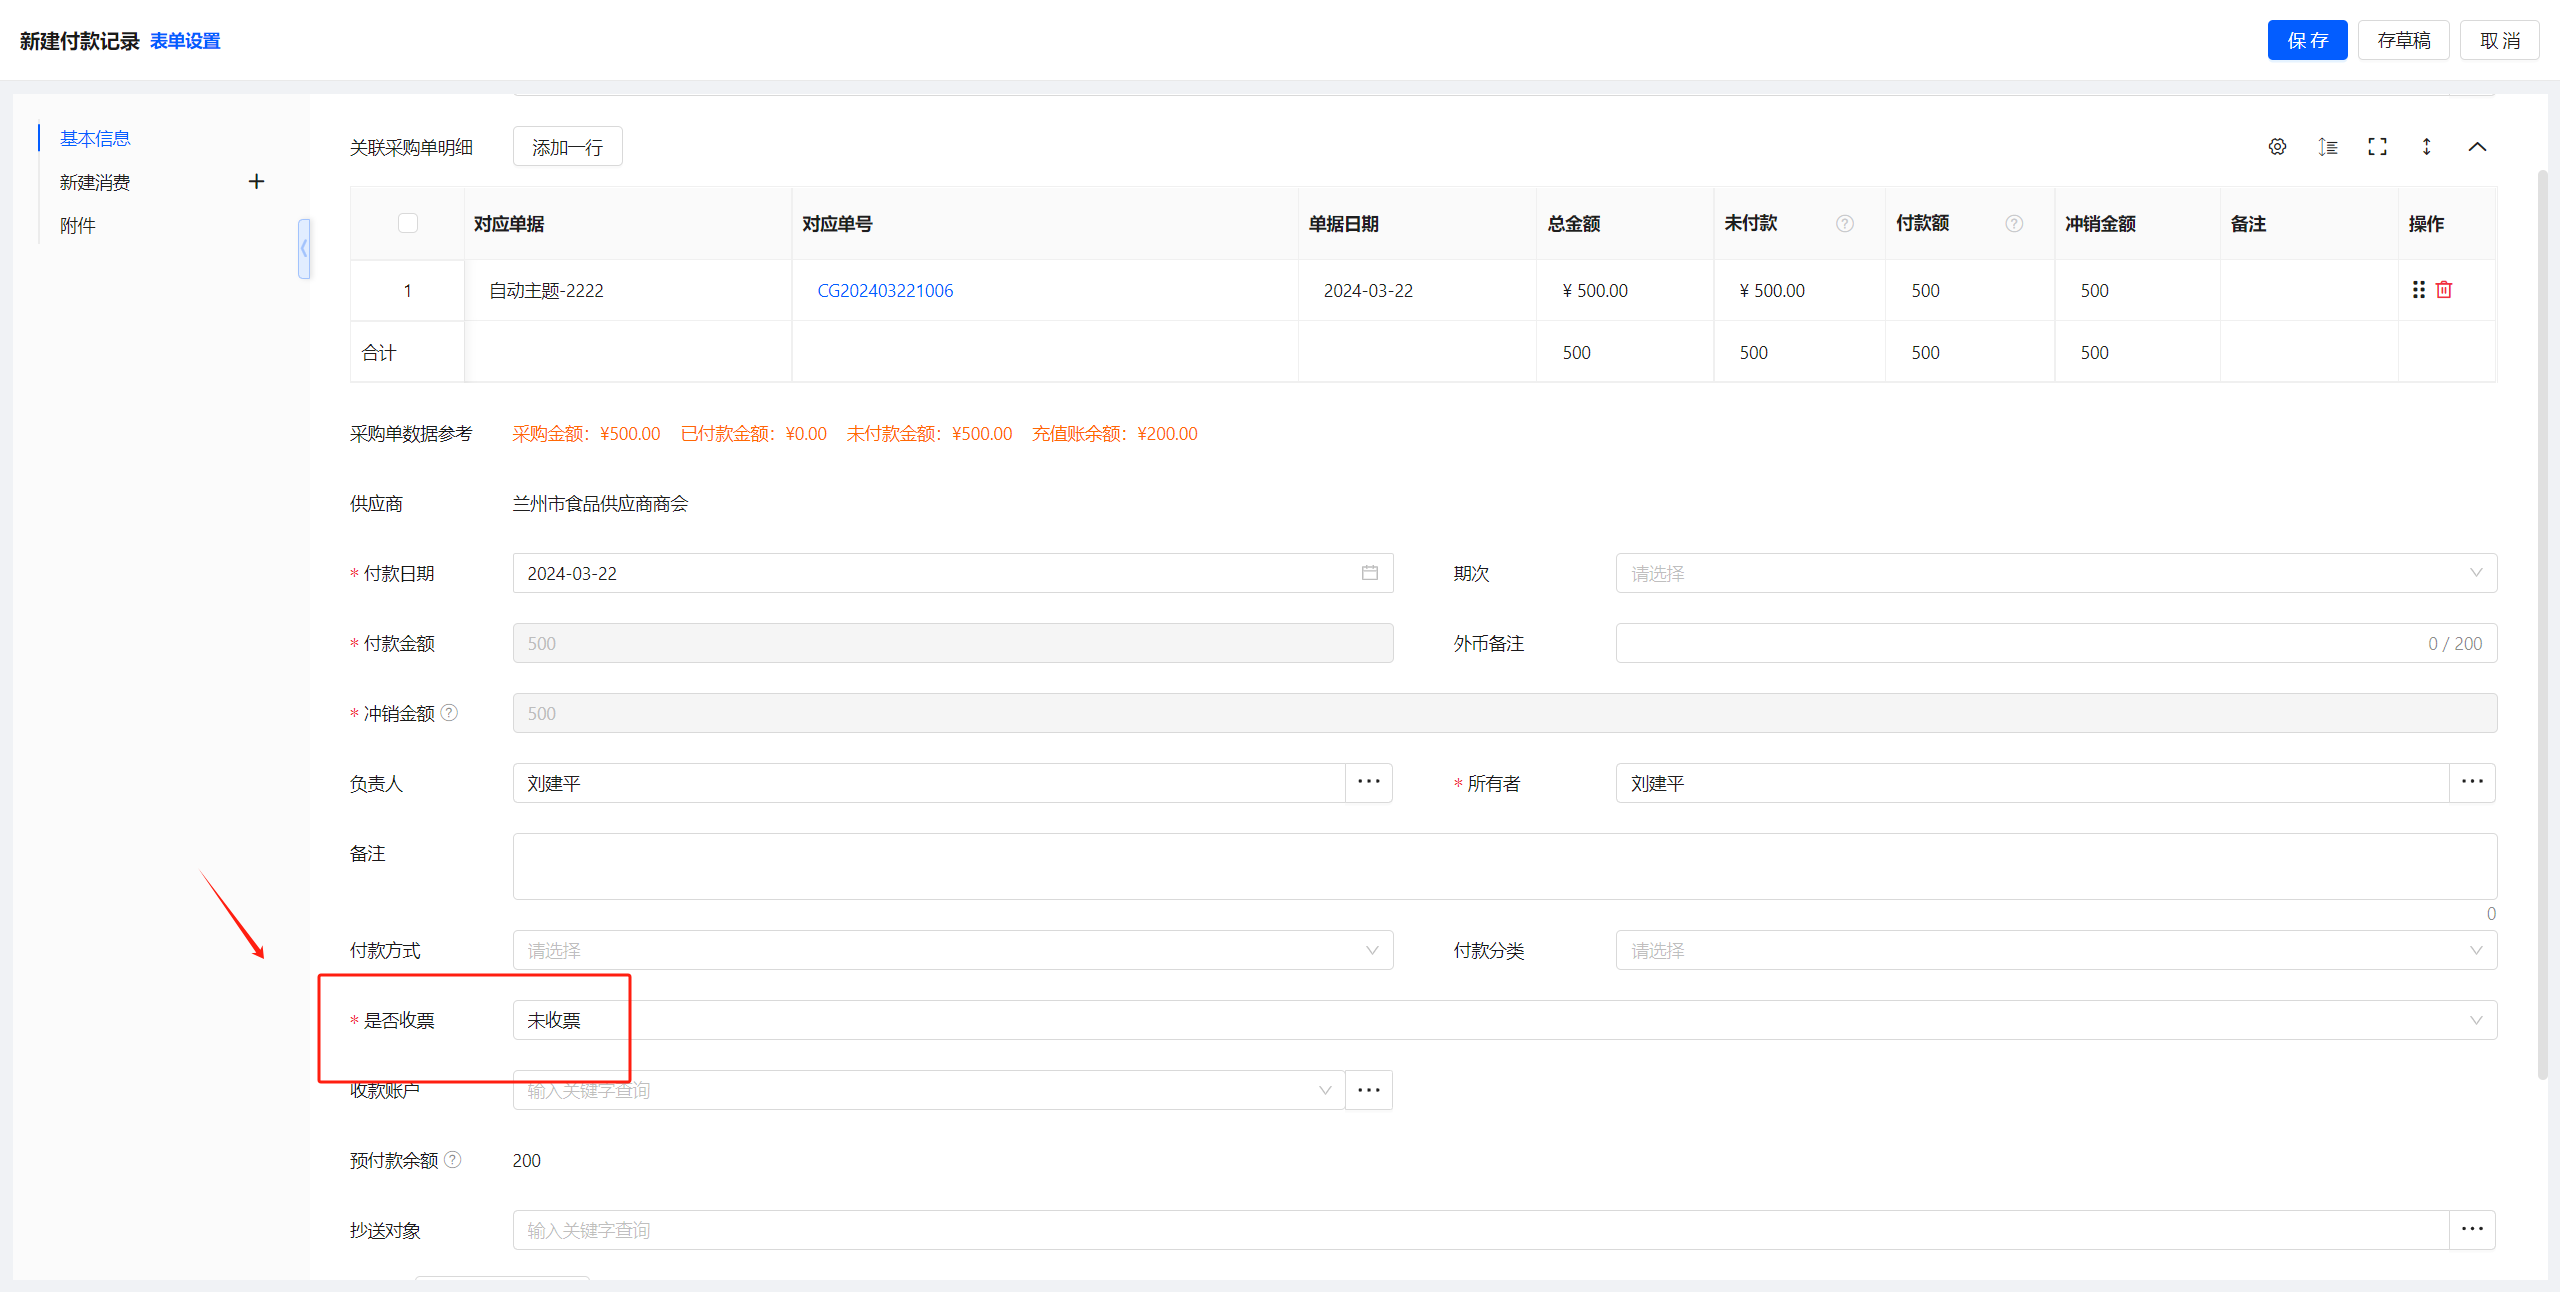Viewport: 2560px width, 1292px height.
Task: Click the blue 保存 button
Action: coord(2306,41)
